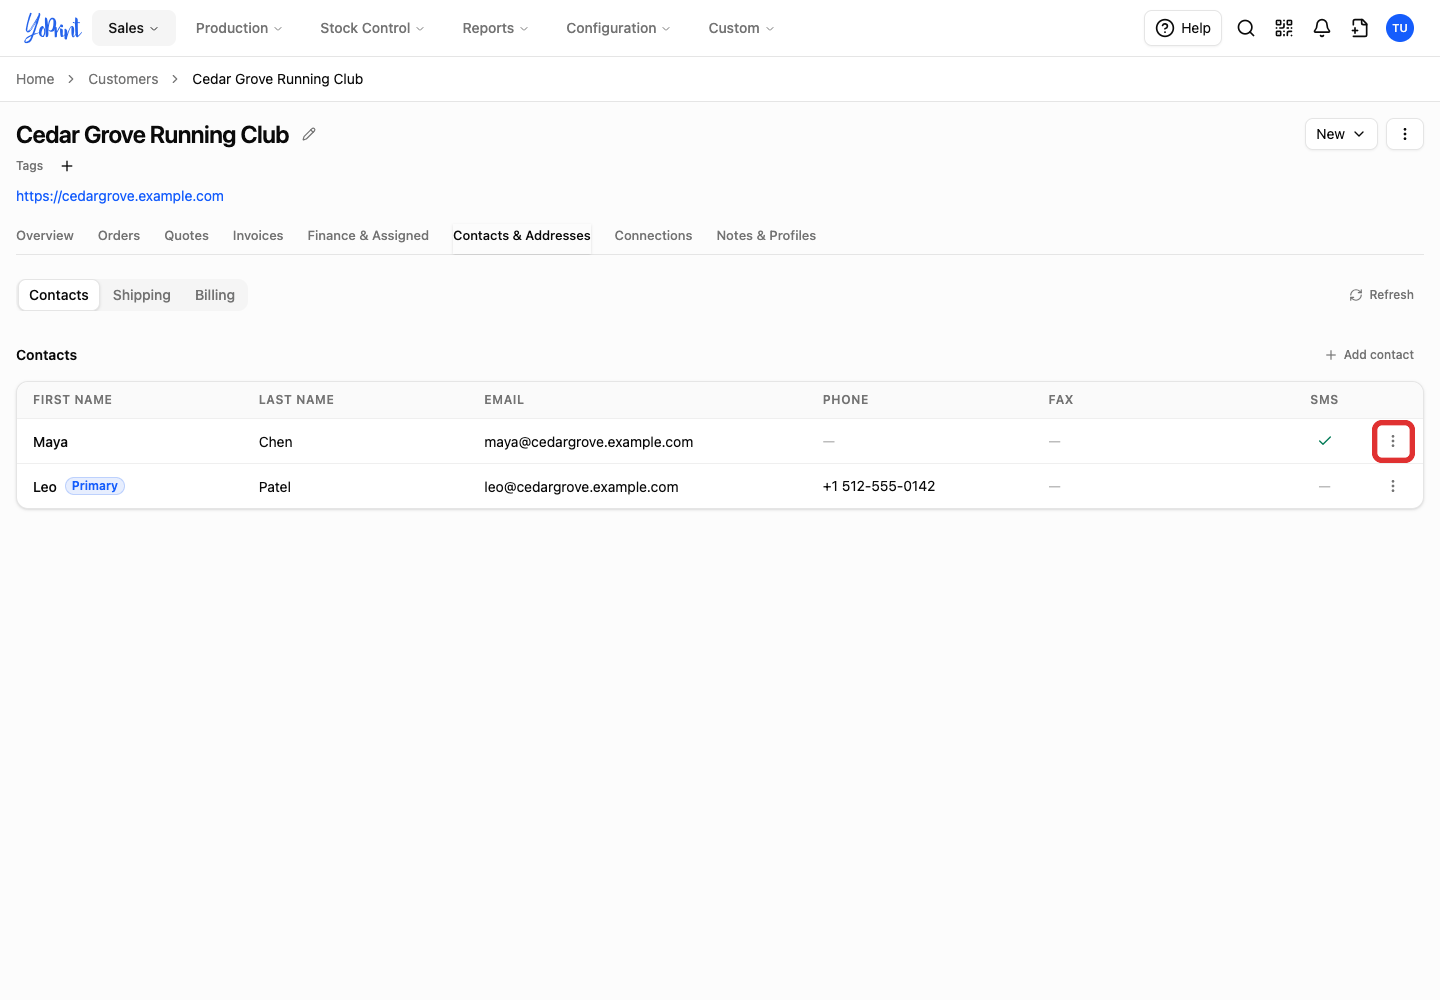Expand the Configuration menu

(618, 28)
